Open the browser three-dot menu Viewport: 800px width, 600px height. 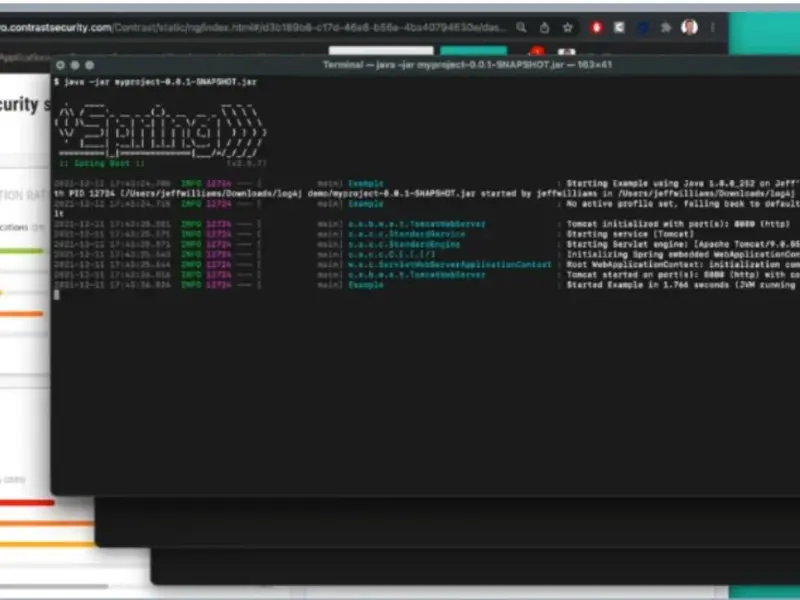712,28
